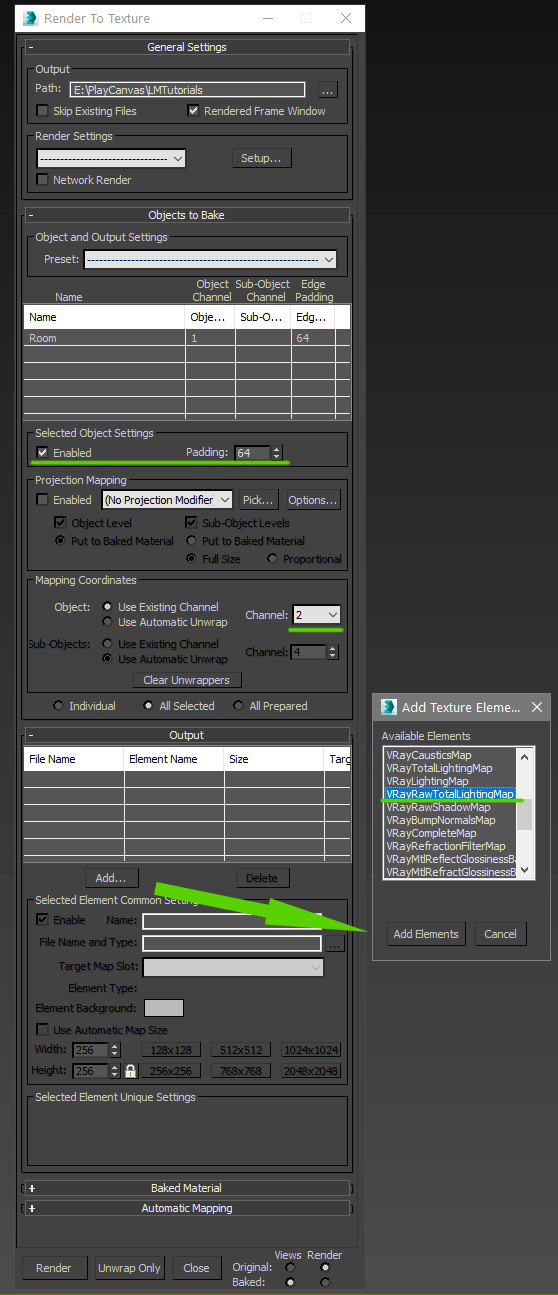
Task: Collapse the General Settings rollout
Action: click(187, 47)
